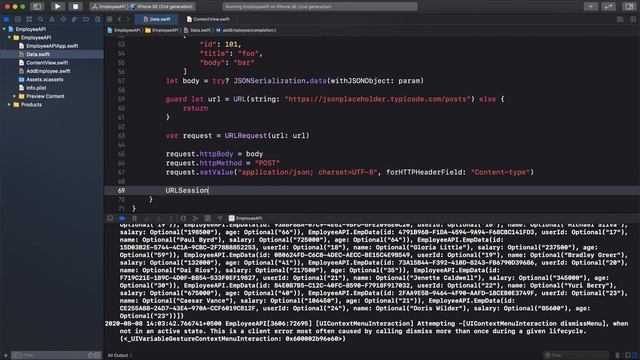Open the addEmployee(completion:) method breadcrumb
This screenshot has width=640, height=360.
pyautogui.click(x=246, y=30)
